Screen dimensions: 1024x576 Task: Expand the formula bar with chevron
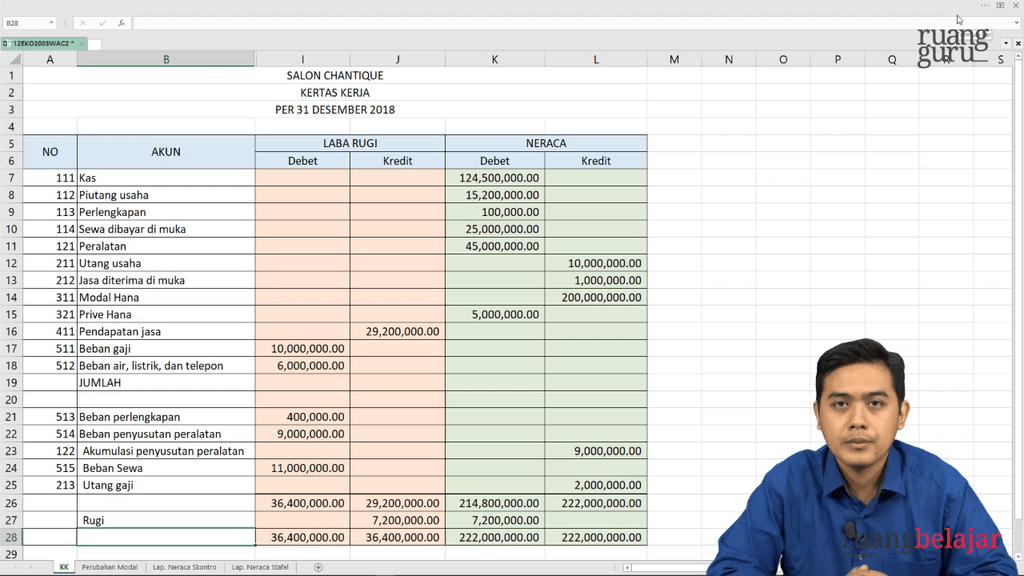(x=1017, y=22)
